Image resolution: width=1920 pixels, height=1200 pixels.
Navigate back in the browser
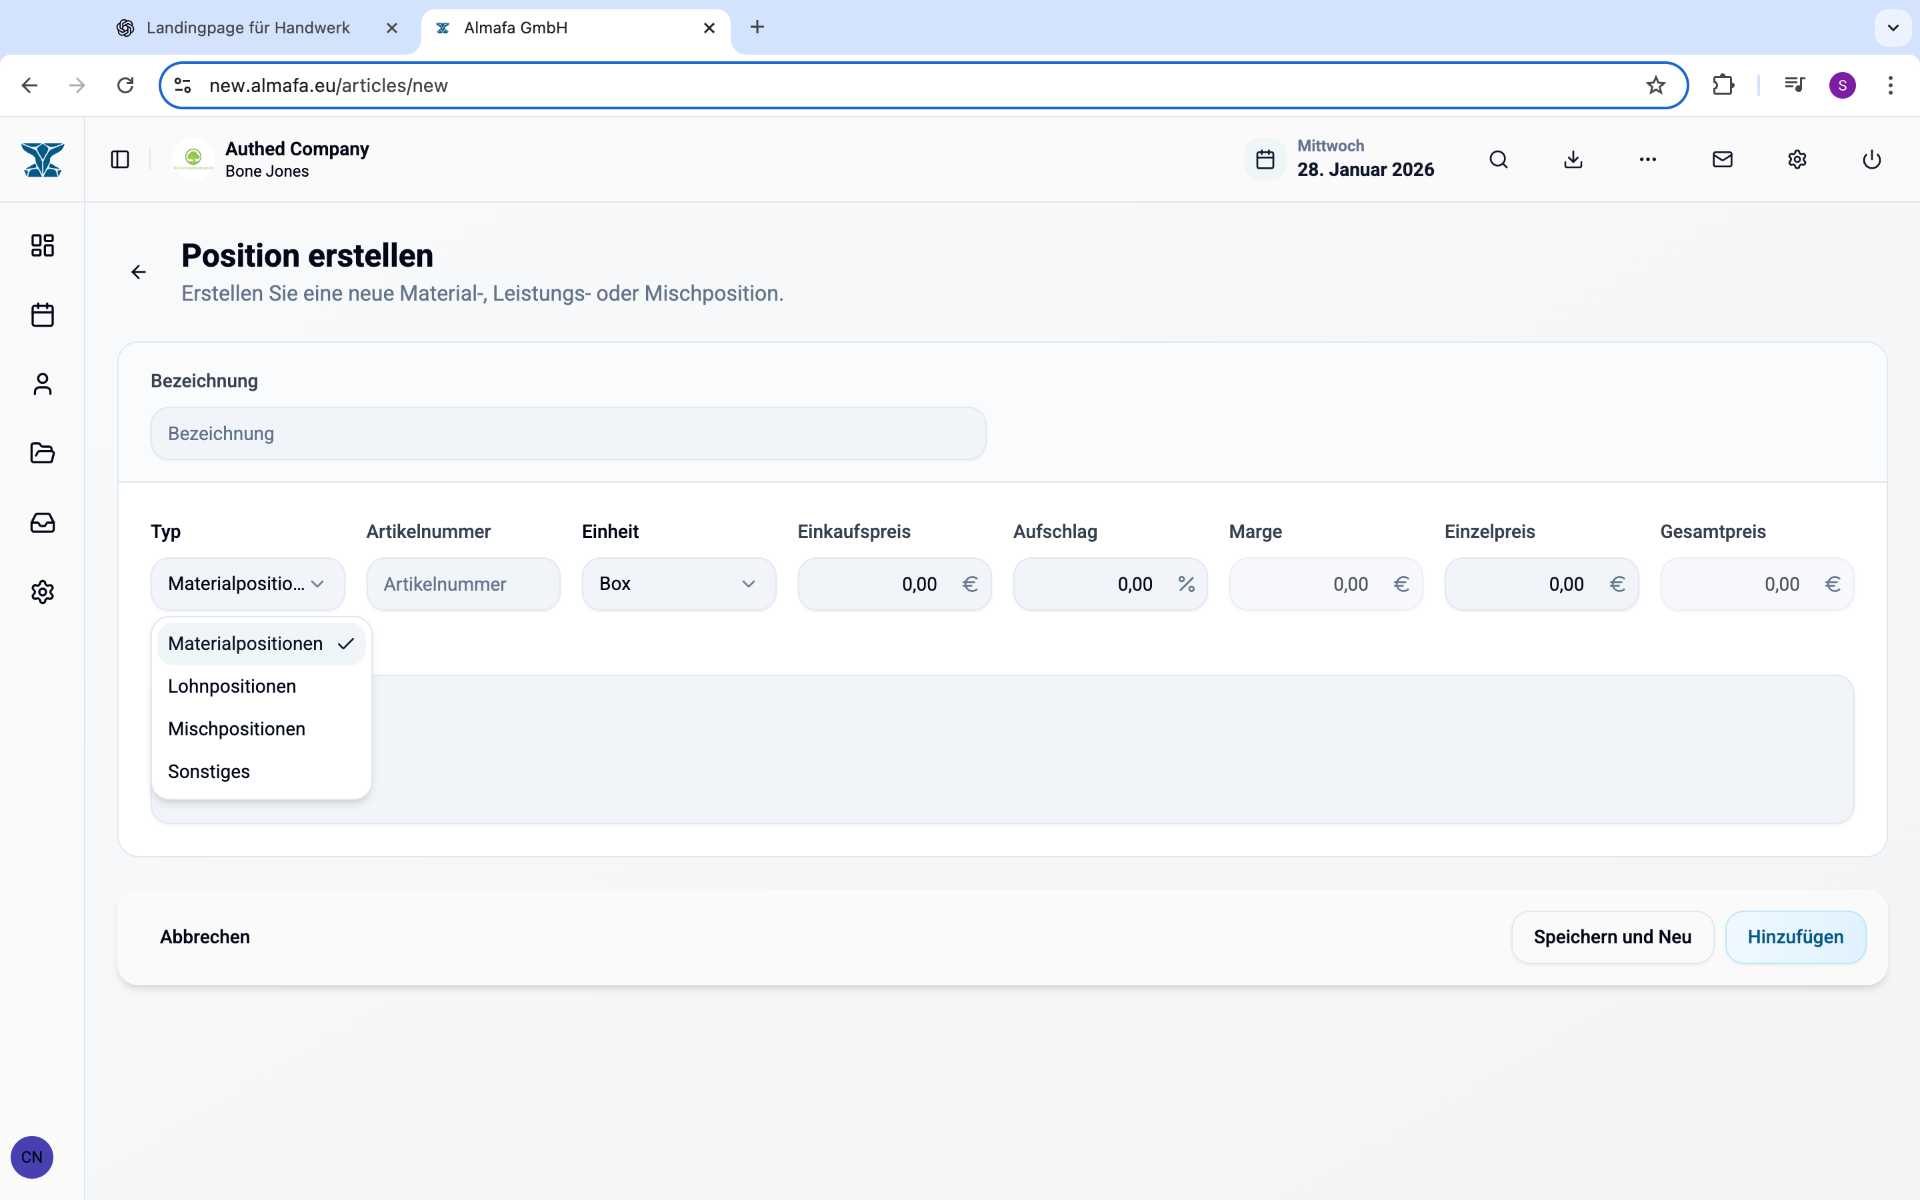point(30,85)
